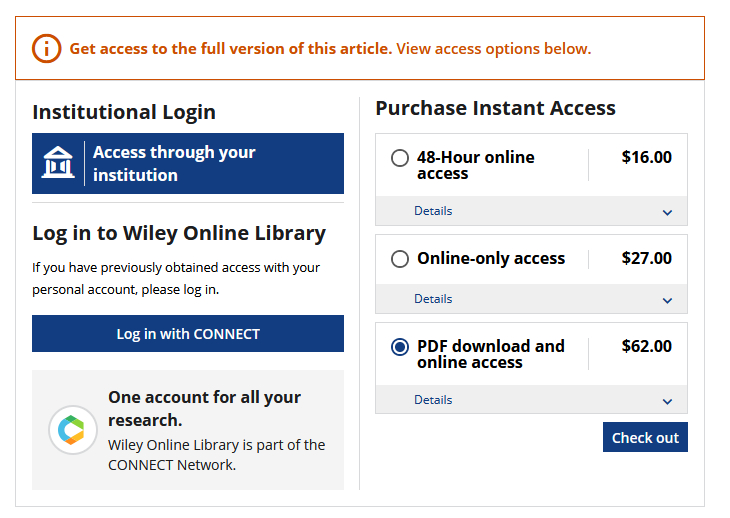Screen dimensions: 730x518
Task: Select the Online-only access radio button
Action: click(400, 259)
